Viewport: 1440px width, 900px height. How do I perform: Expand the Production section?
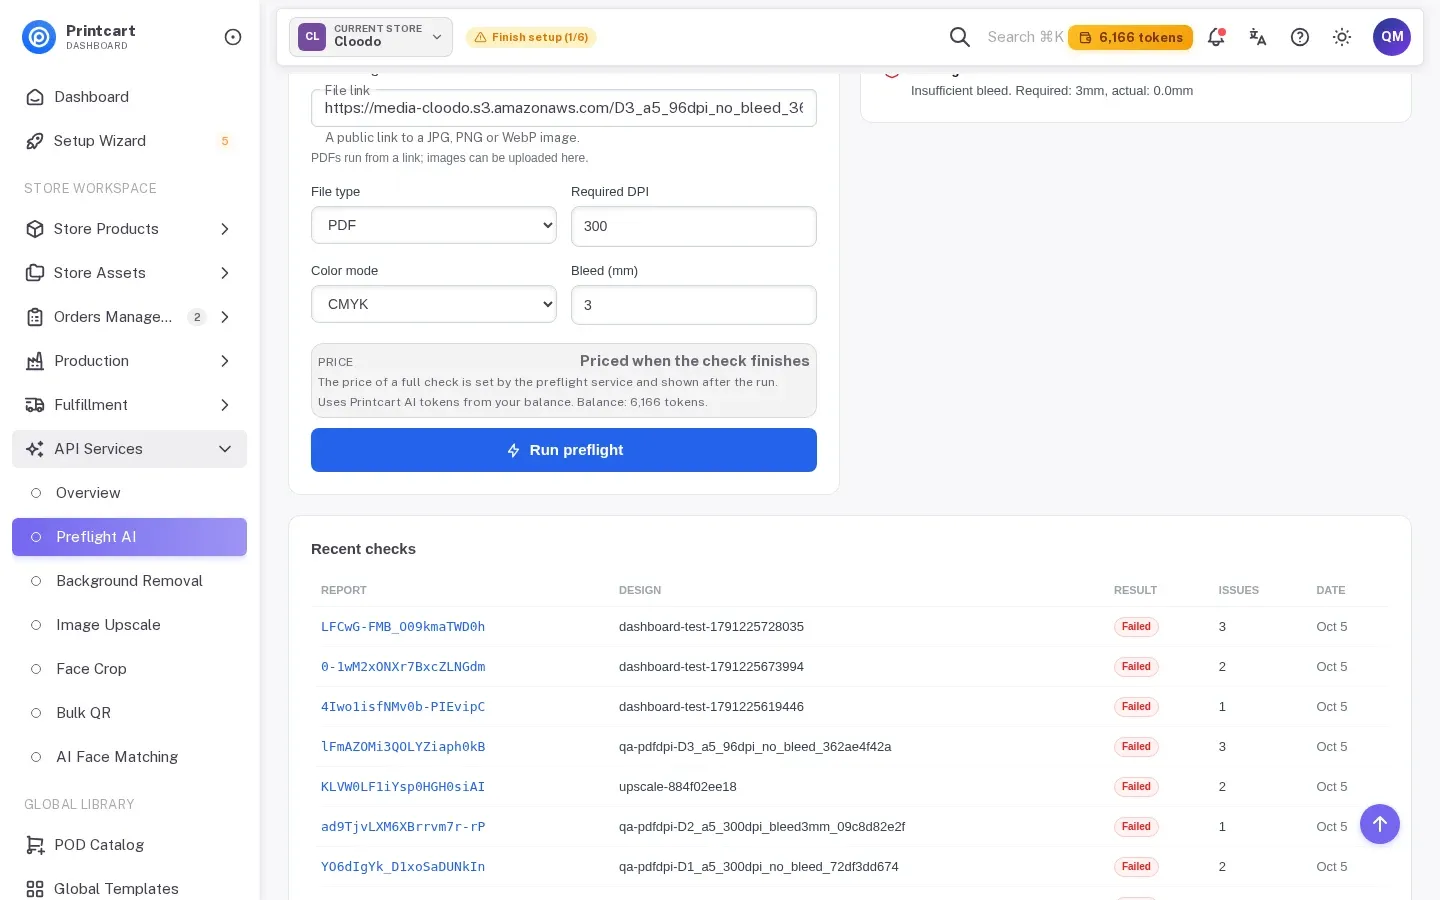pos(129,361)
